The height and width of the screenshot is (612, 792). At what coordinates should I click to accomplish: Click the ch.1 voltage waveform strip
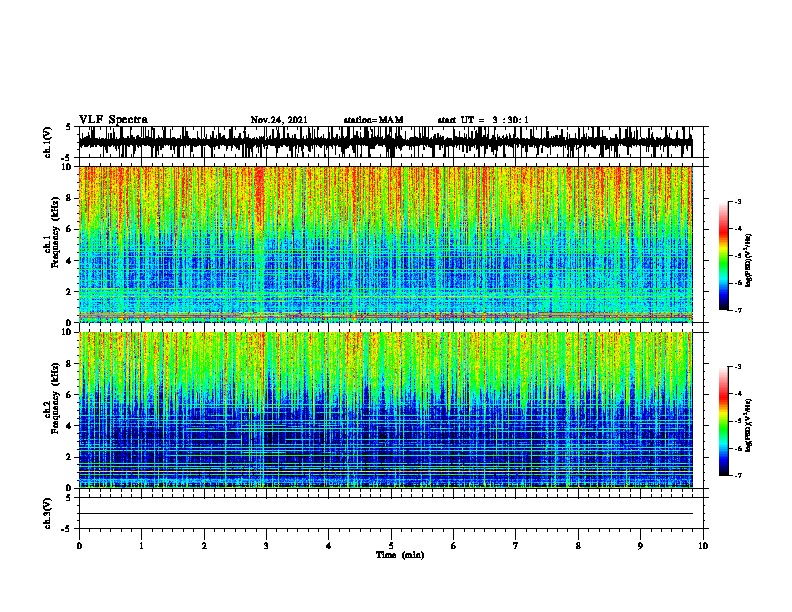[x=385, y=142]
